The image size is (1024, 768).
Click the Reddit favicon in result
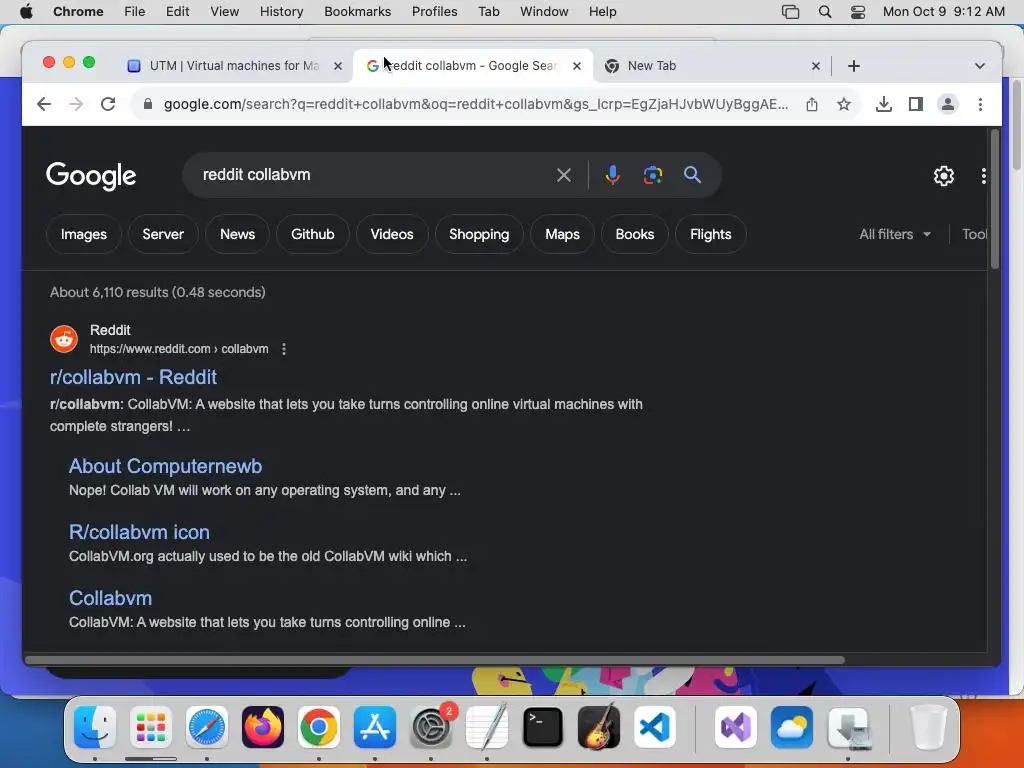[64, 339]
